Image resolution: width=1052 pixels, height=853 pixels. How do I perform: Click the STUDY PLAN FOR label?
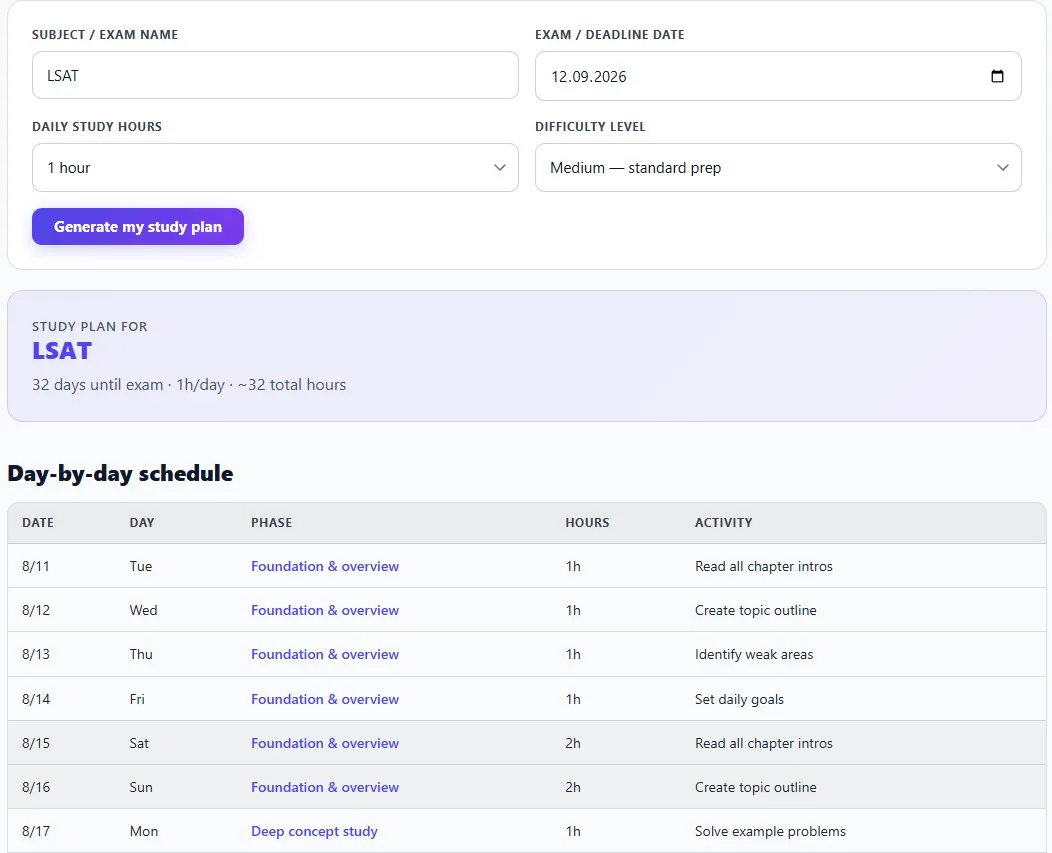[90, 326]
